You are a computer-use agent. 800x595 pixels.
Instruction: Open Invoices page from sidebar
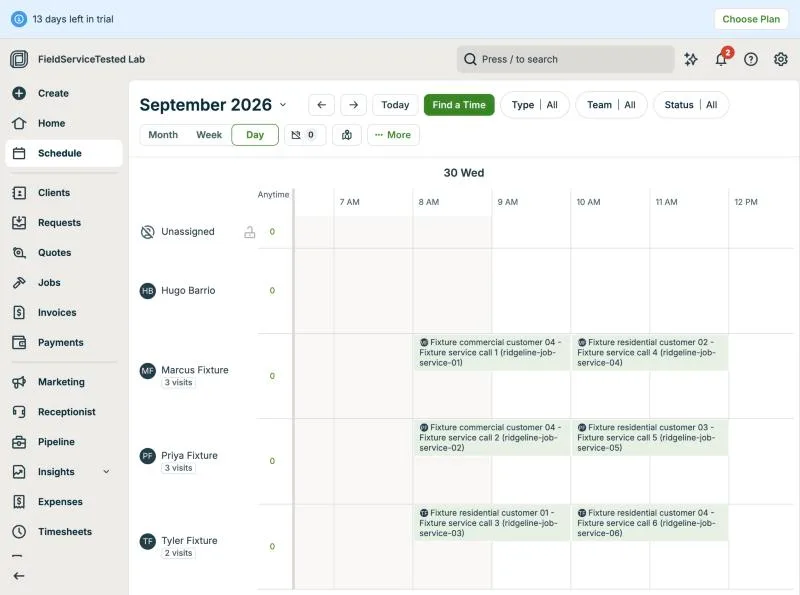pos(64,312)
